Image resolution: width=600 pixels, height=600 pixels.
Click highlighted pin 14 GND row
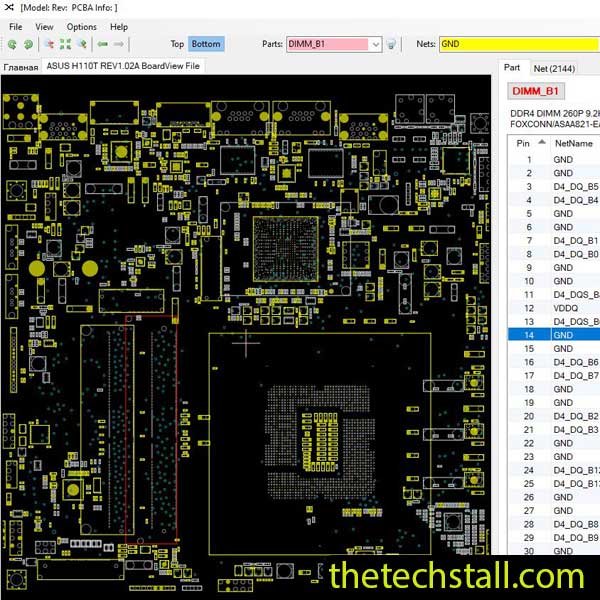pos(554,335)
